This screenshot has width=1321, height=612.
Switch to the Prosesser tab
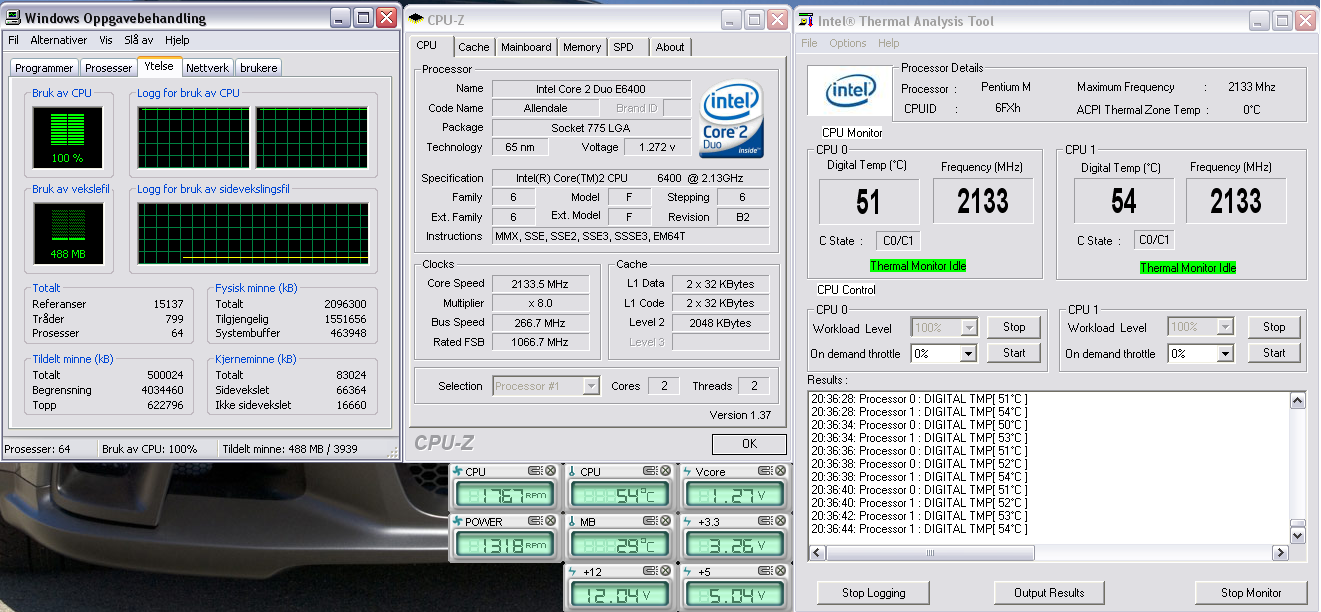pyautogui.click(x=109, y=68)
